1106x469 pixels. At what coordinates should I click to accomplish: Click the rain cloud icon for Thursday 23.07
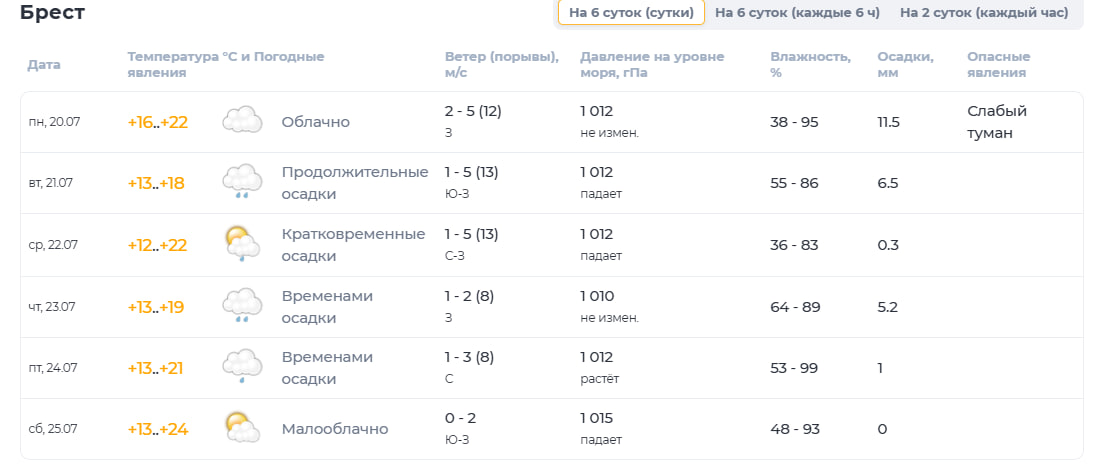coord(243,306)
